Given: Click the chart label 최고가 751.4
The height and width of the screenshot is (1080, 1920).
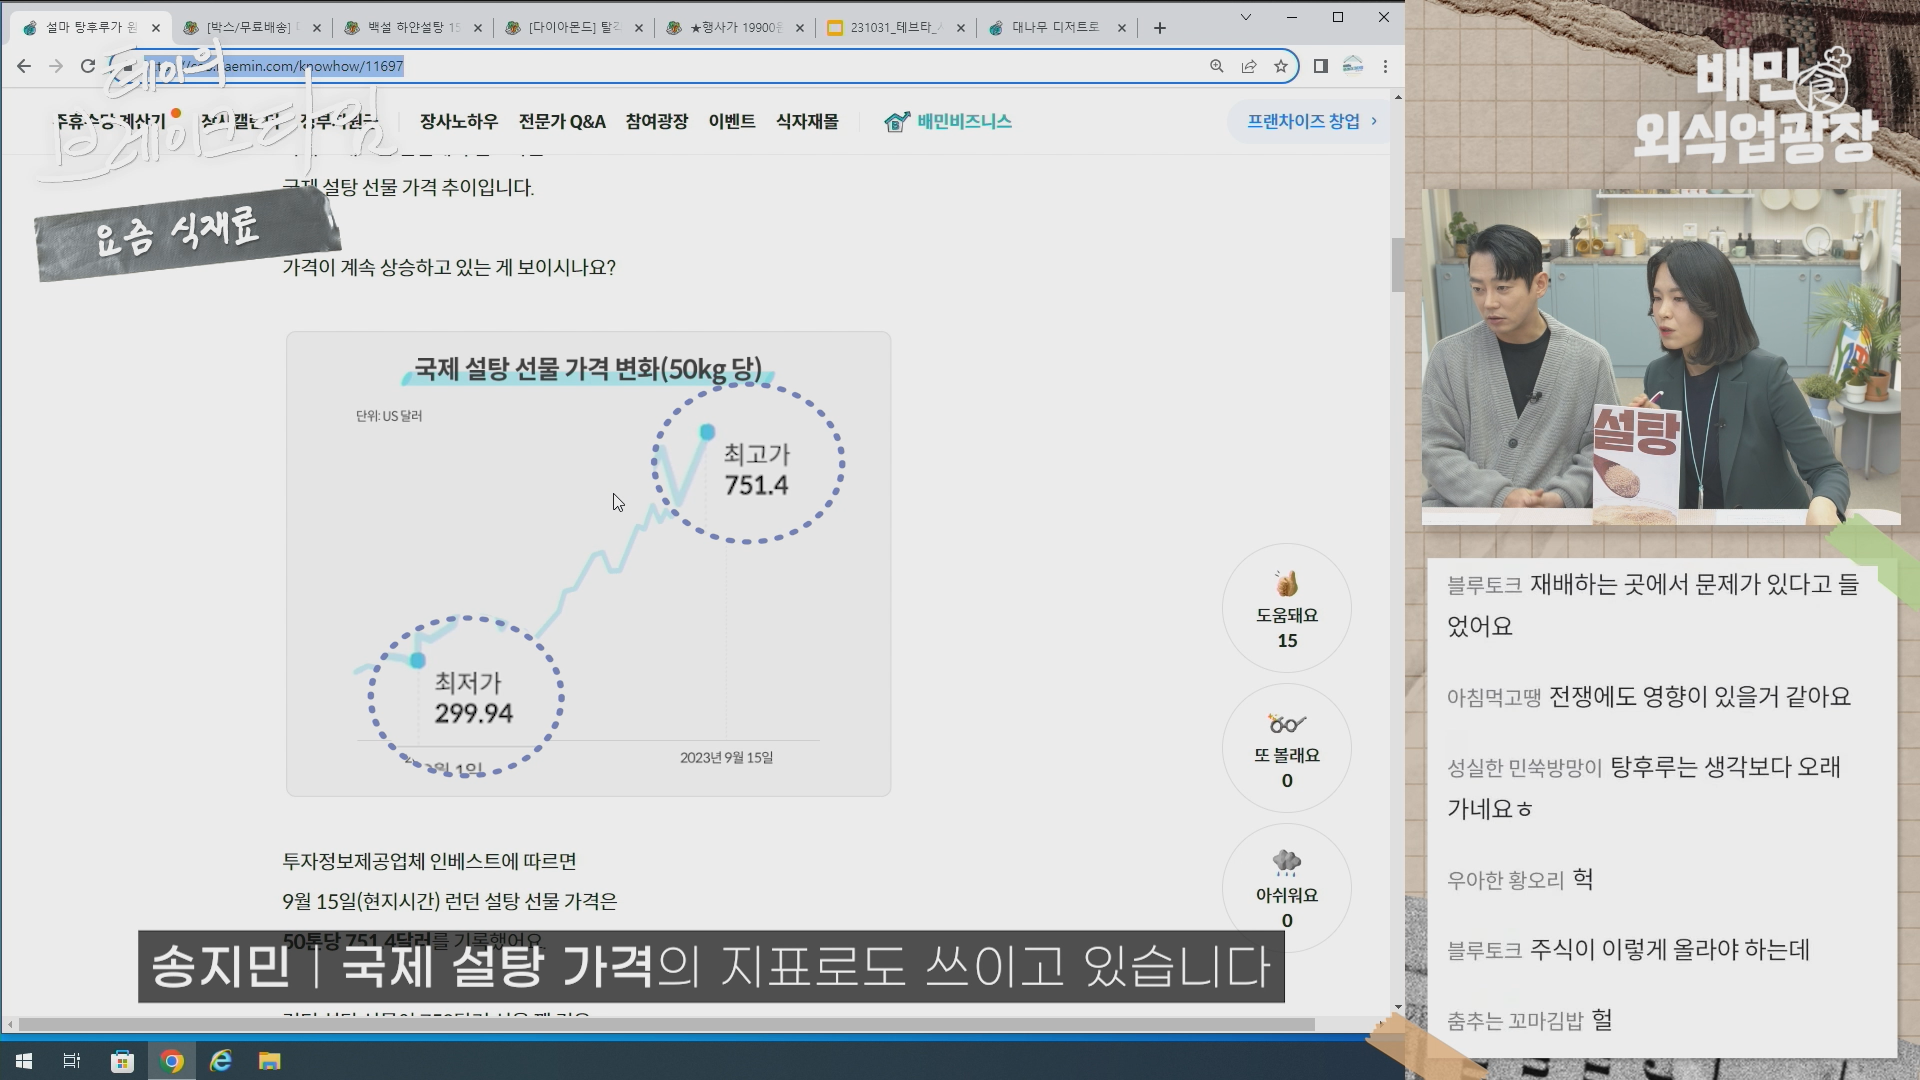Looking at the screenshot, I should [x=757, y=470].
